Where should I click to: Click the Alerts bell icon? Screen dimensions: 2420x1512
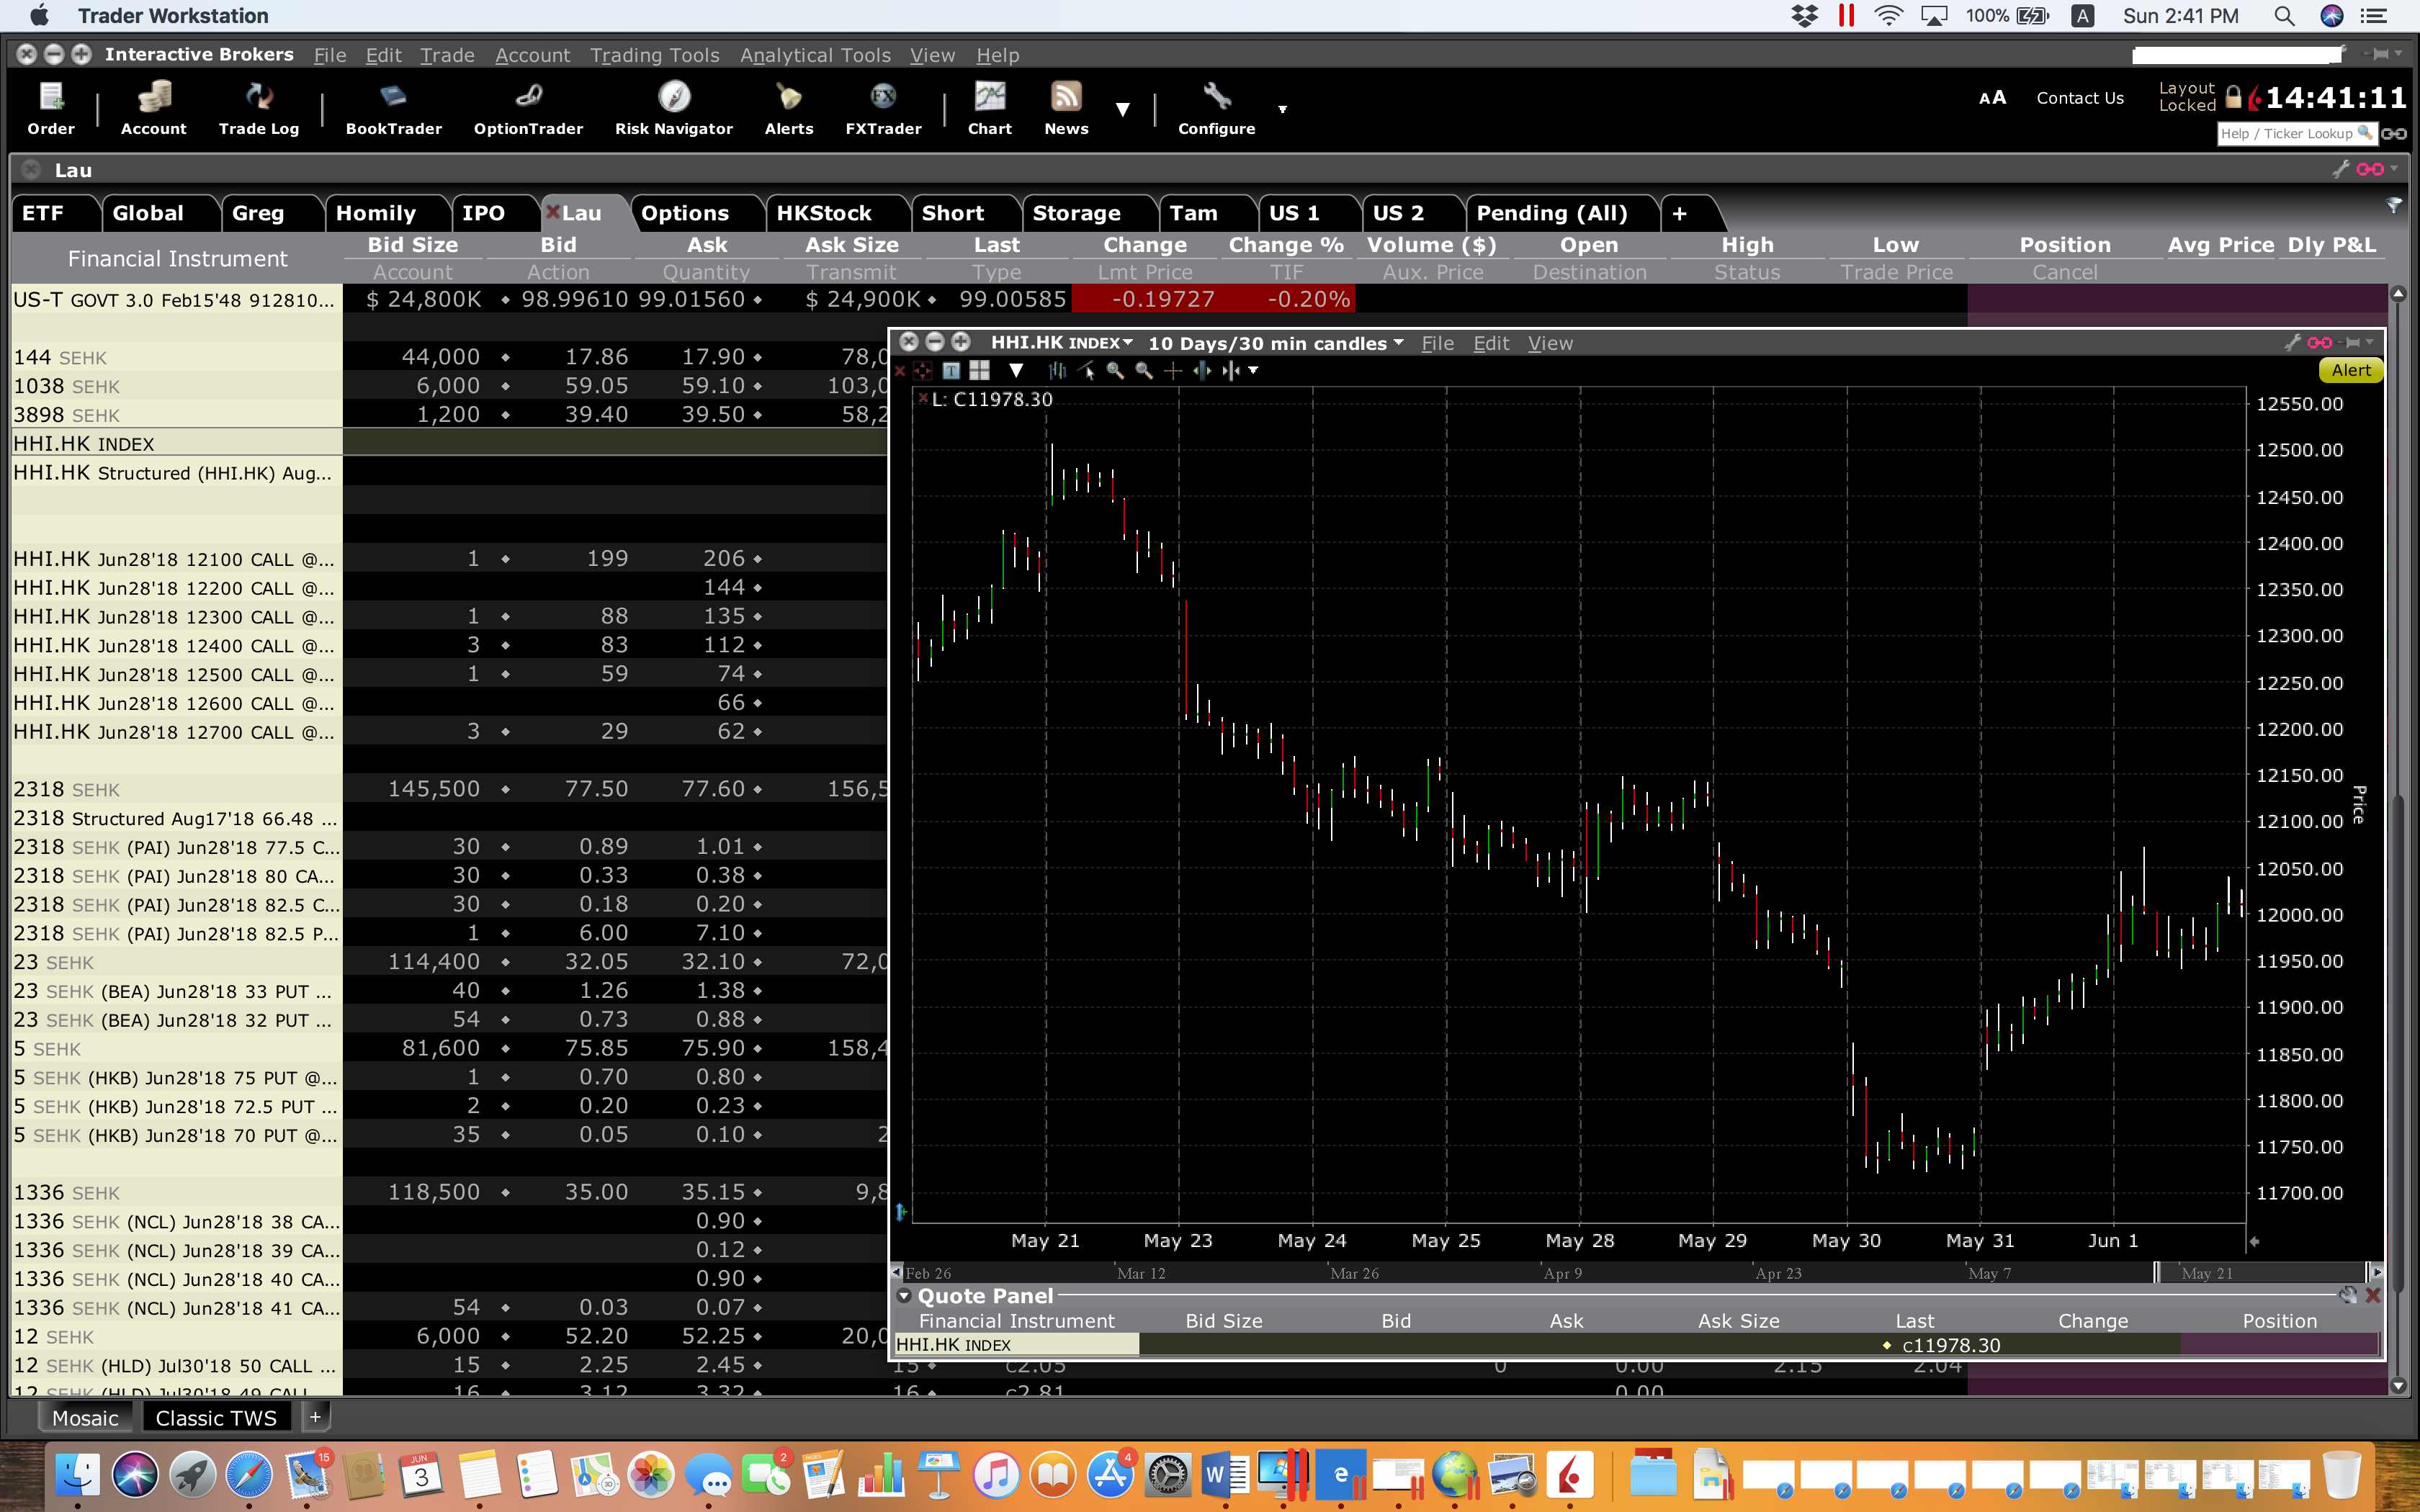click(x=788, y=108)
